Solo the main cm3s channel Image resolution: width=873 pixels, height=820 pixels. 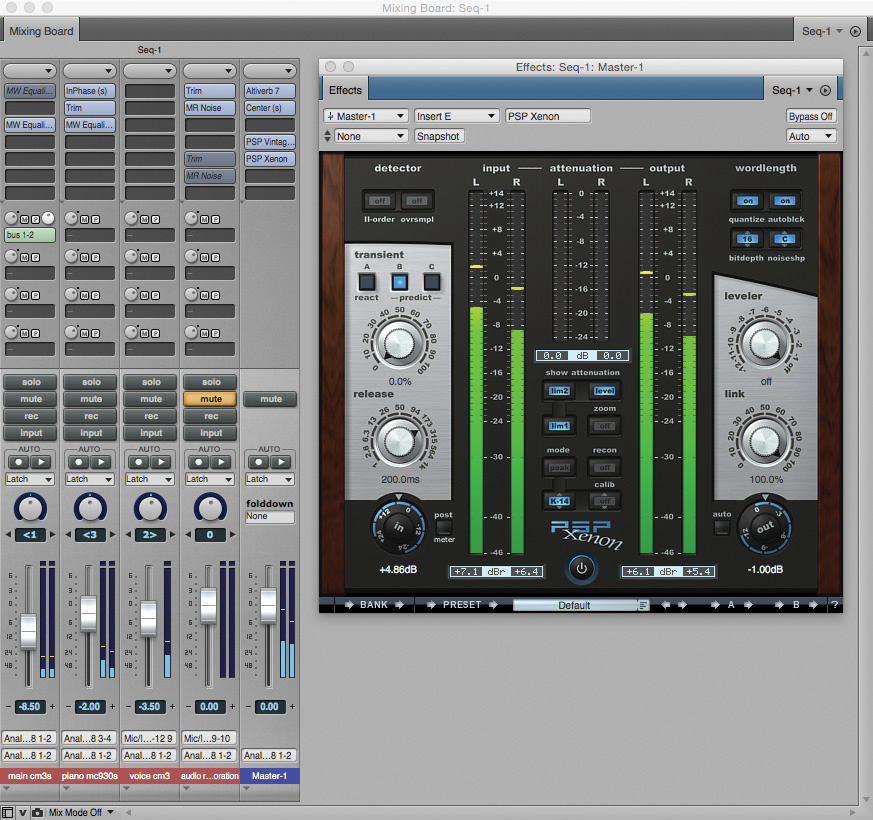(31, 382)
